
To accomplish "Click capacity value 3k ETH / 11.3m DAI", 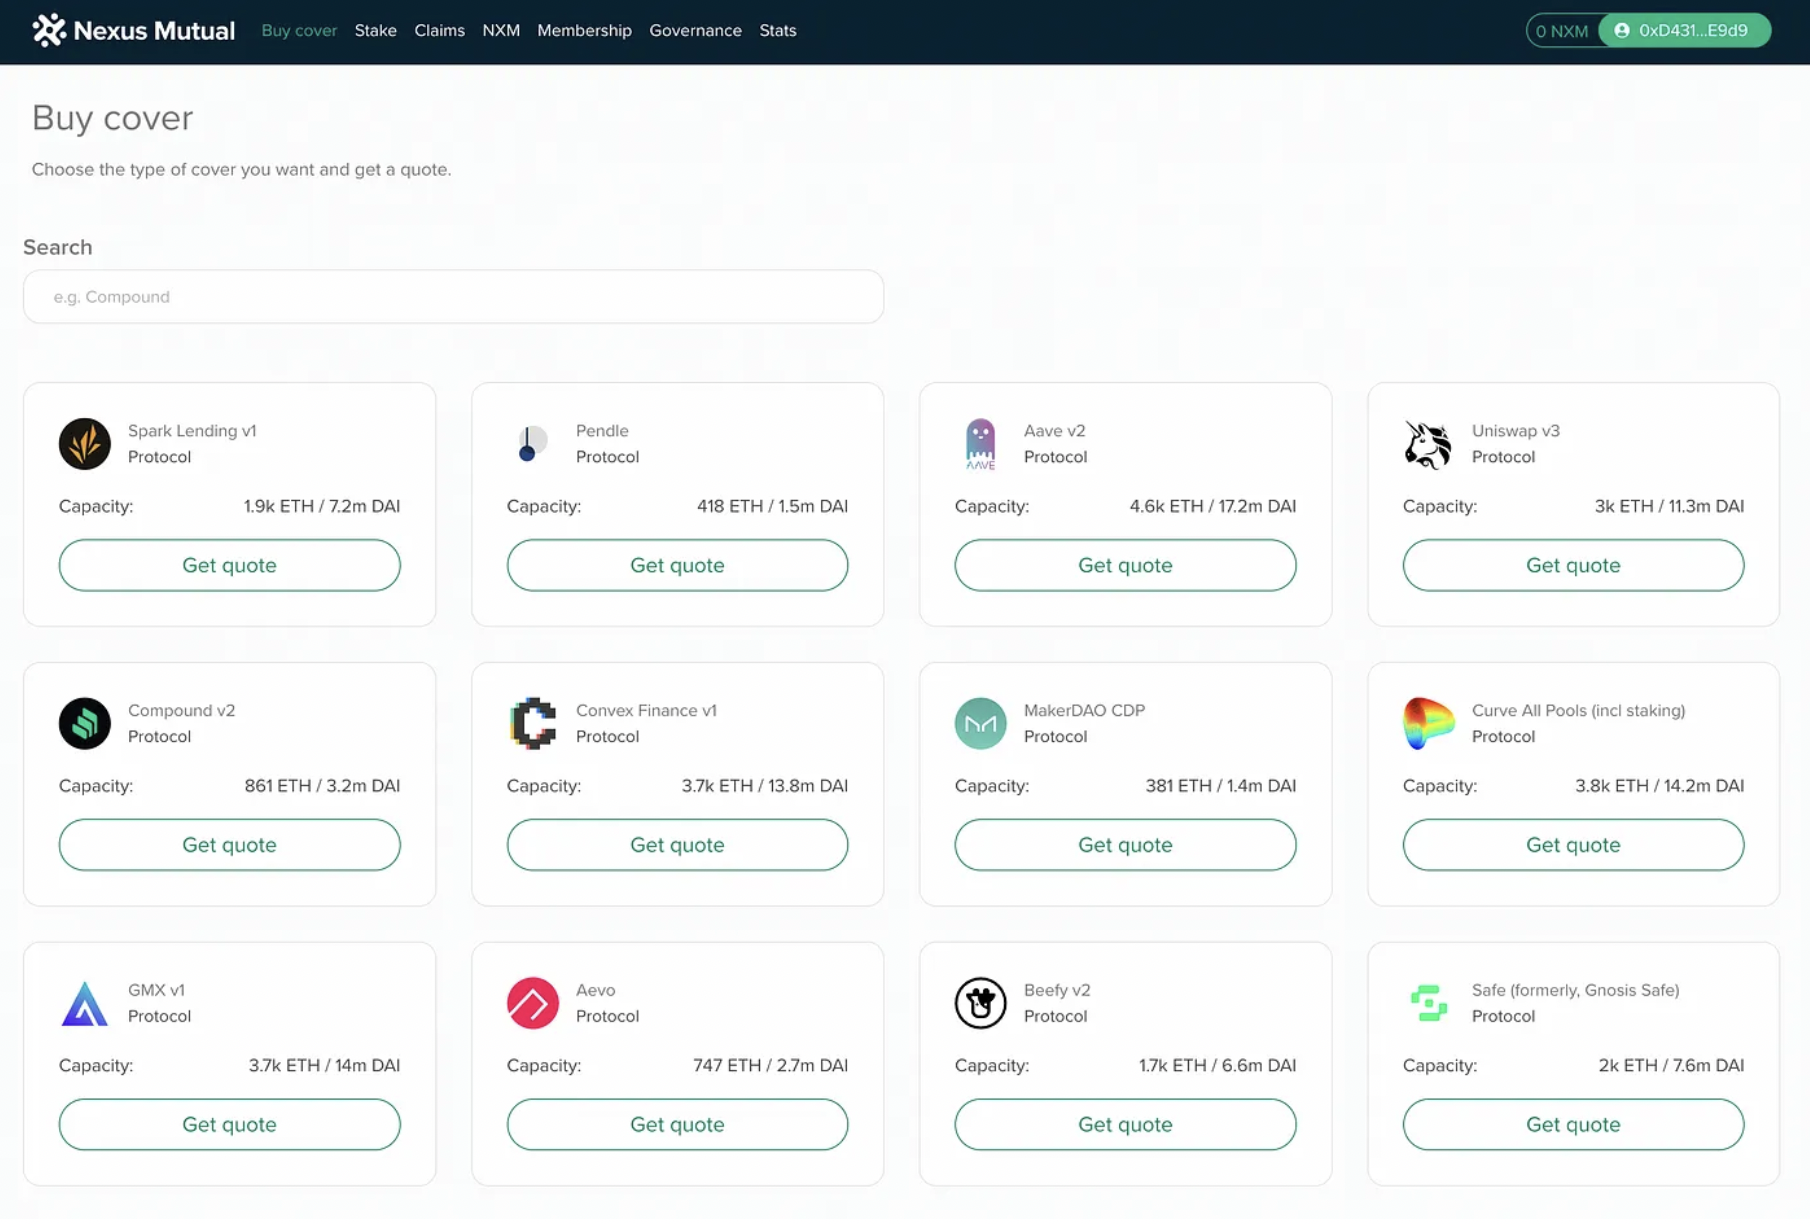I will coord(1669,506).
